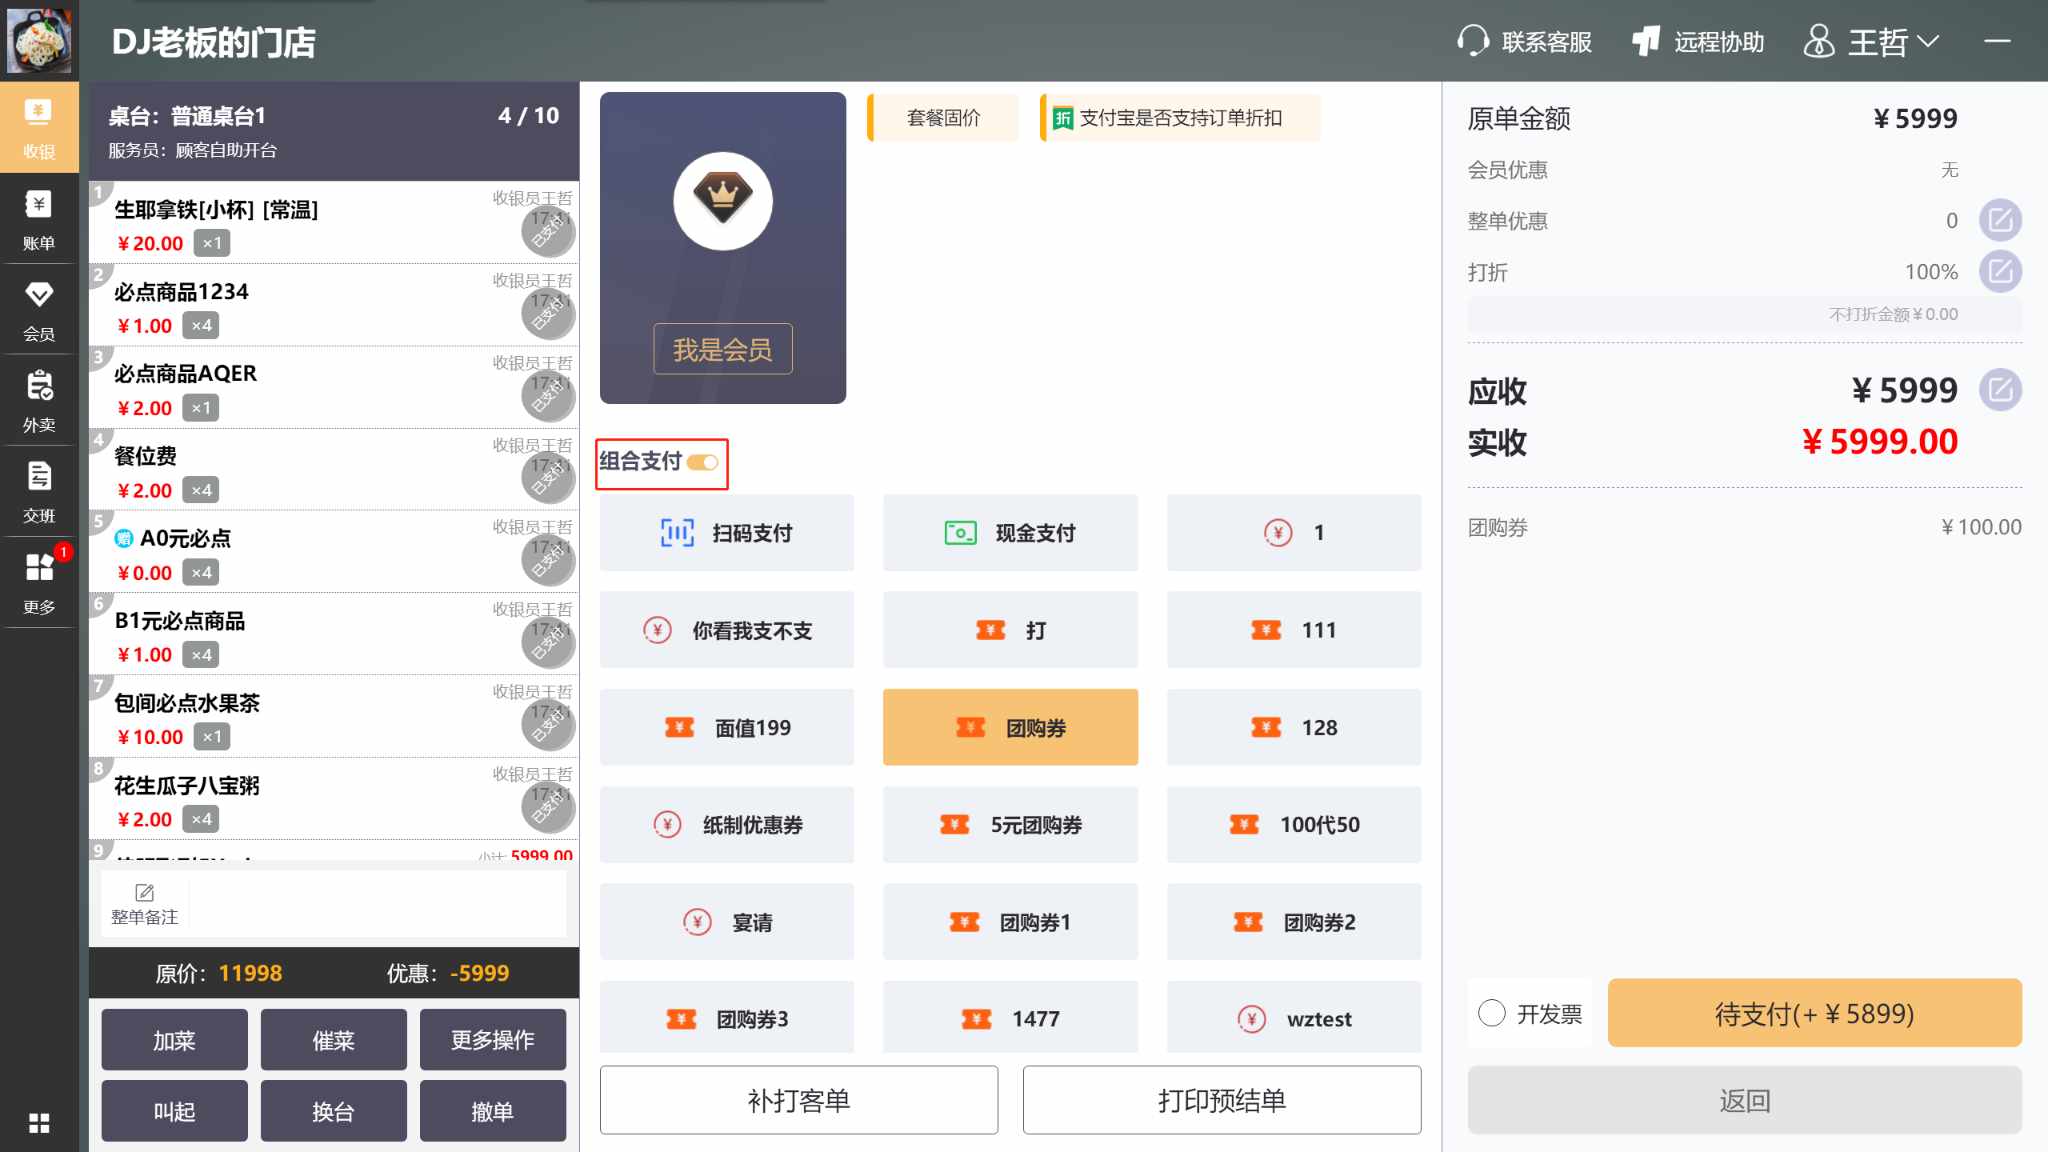Click the 叫起 button

174,1111
